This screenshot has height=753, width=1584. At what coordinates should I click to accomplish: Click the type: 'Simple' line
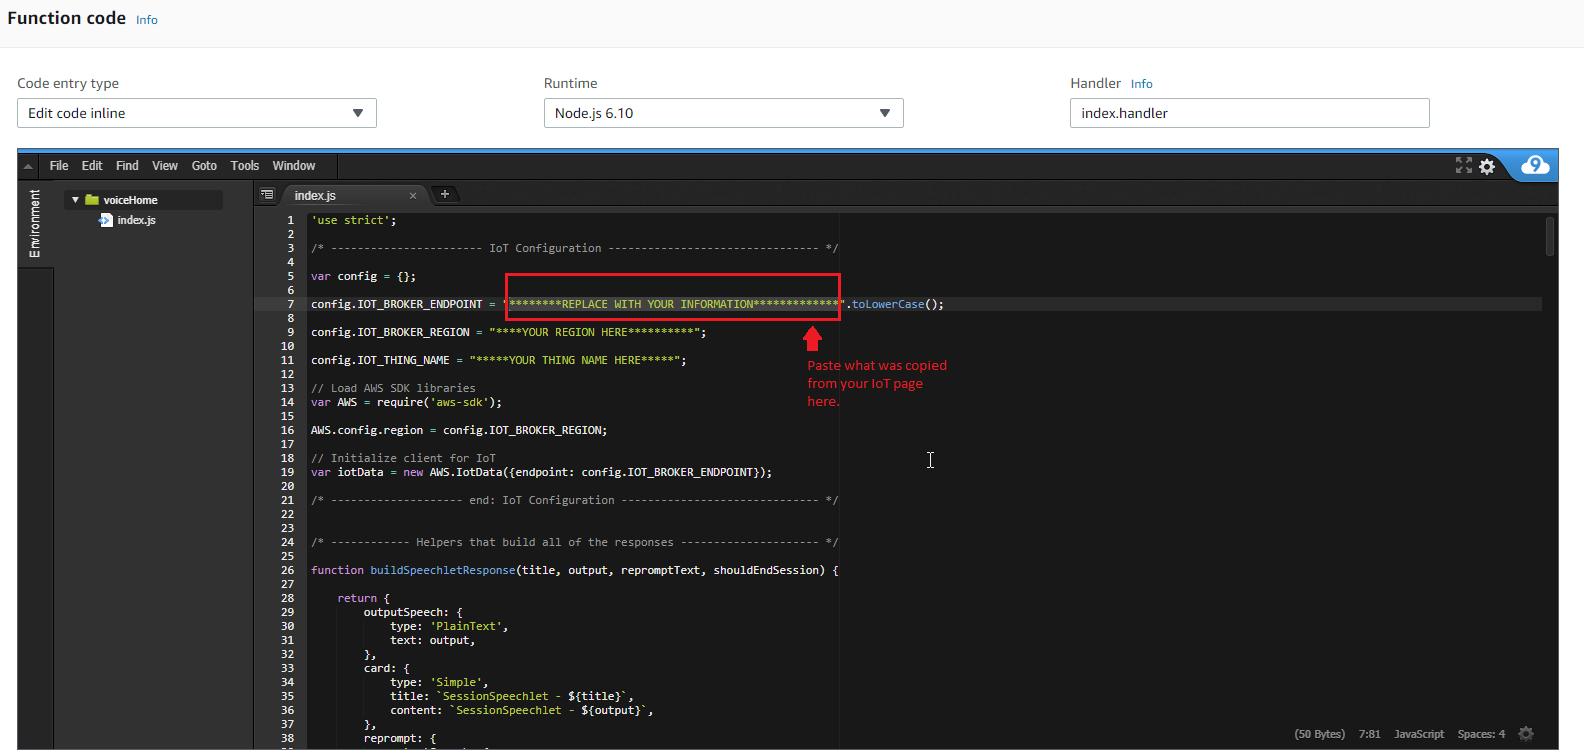point(439,682)
